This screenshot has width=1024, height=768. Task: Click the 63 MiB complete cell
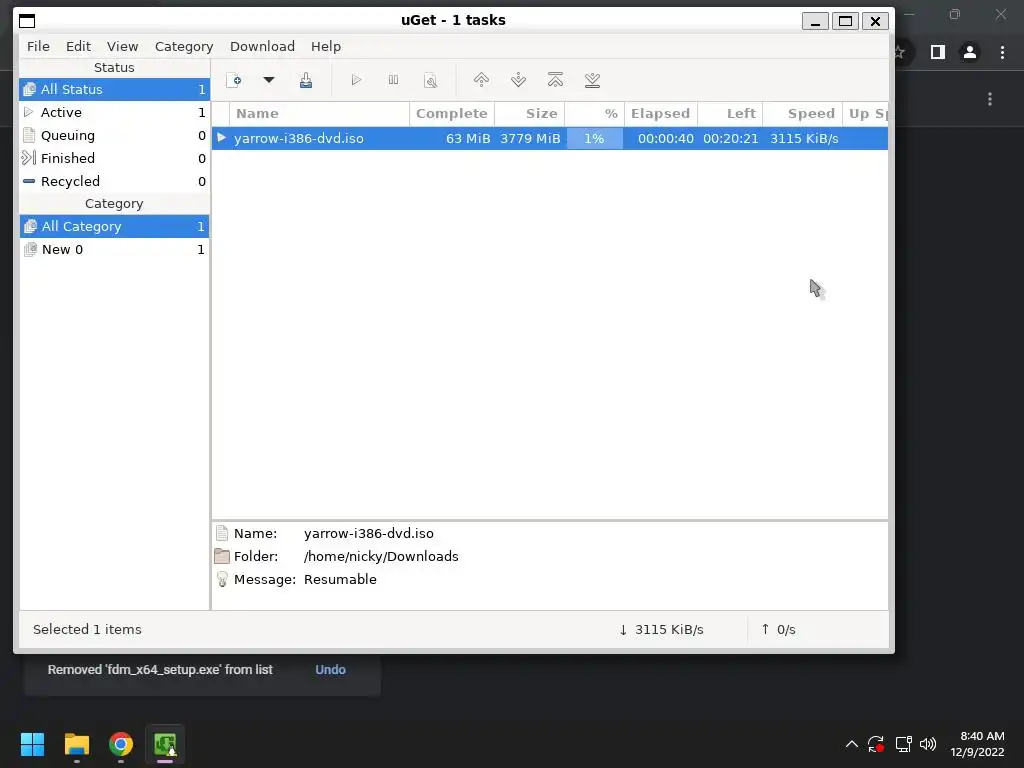468,138
